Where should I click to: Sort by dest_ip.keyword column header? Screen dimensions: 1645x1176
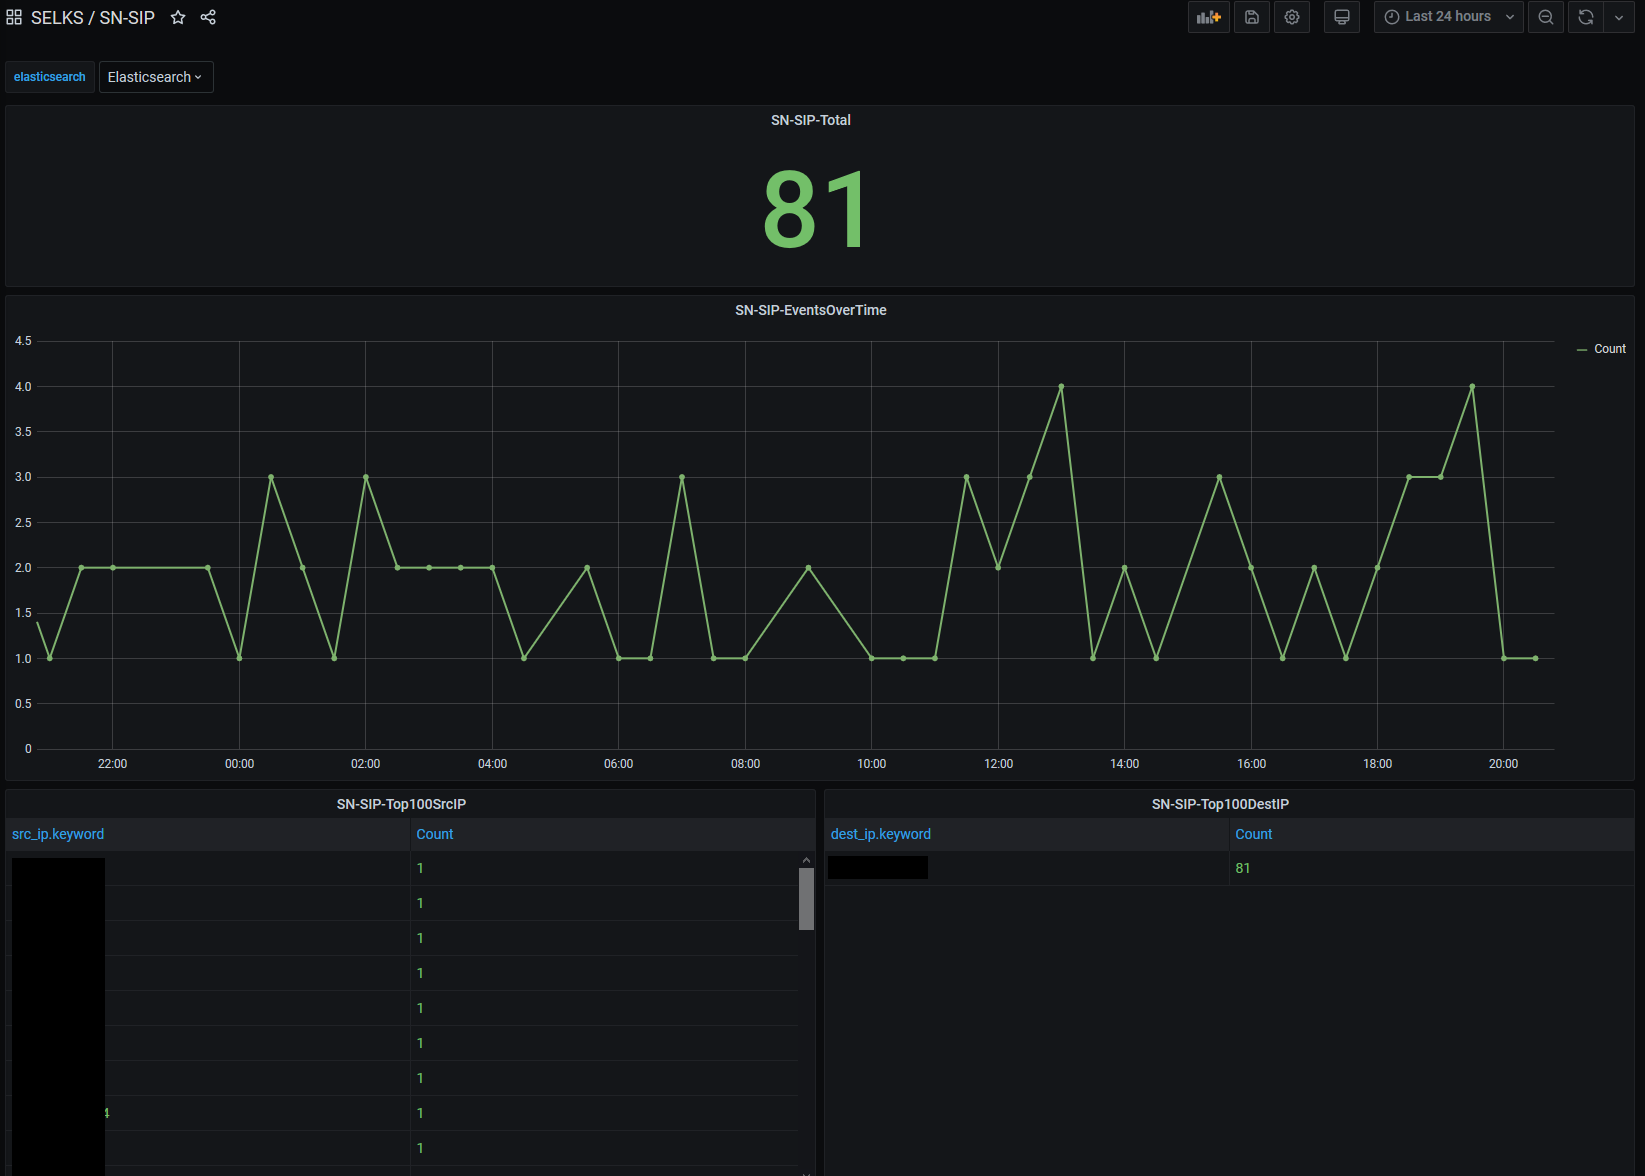(x=881, y=834)
